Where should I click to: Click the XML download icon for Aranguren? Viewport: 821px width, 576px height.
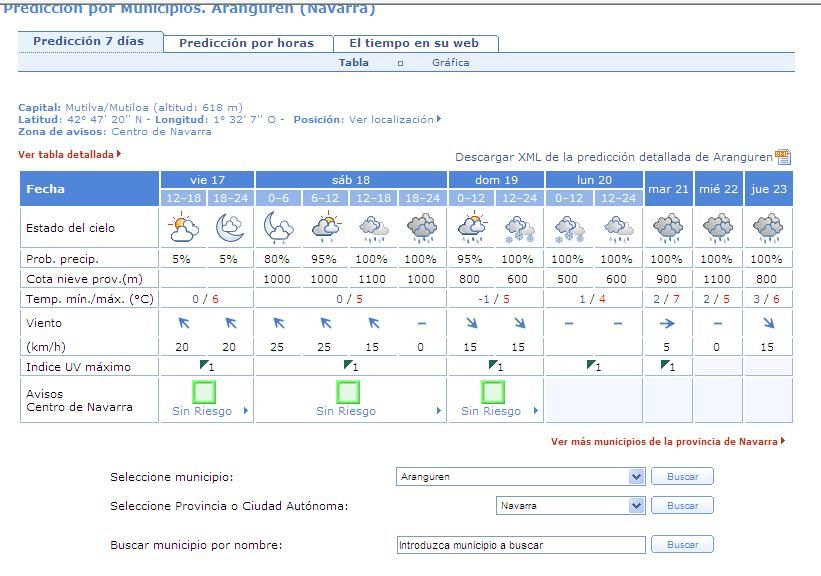[783, 157]
